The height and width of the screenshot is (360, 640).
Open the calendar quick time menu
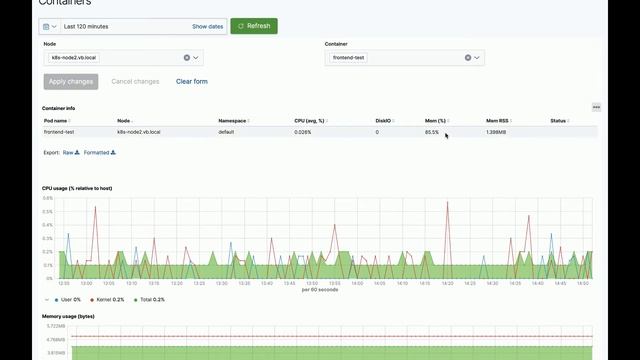point(50,27)
